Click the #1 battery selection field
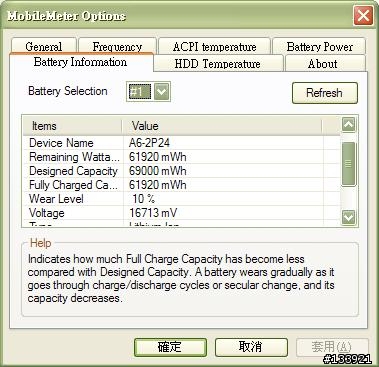The height and width of the screenshot is (367, 379). [140, 91]
